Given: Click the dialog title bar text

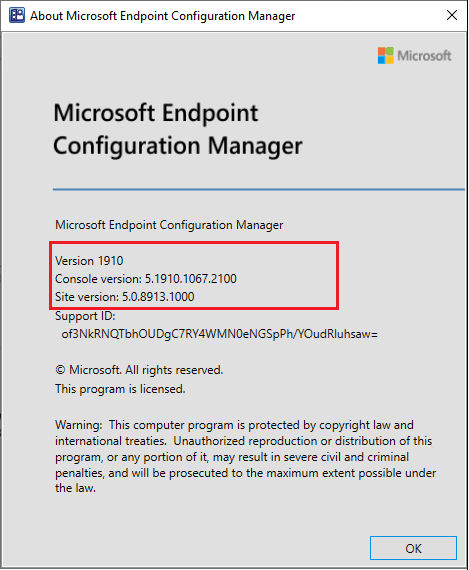Looking at the screenshot, I should tap(163, 16).
